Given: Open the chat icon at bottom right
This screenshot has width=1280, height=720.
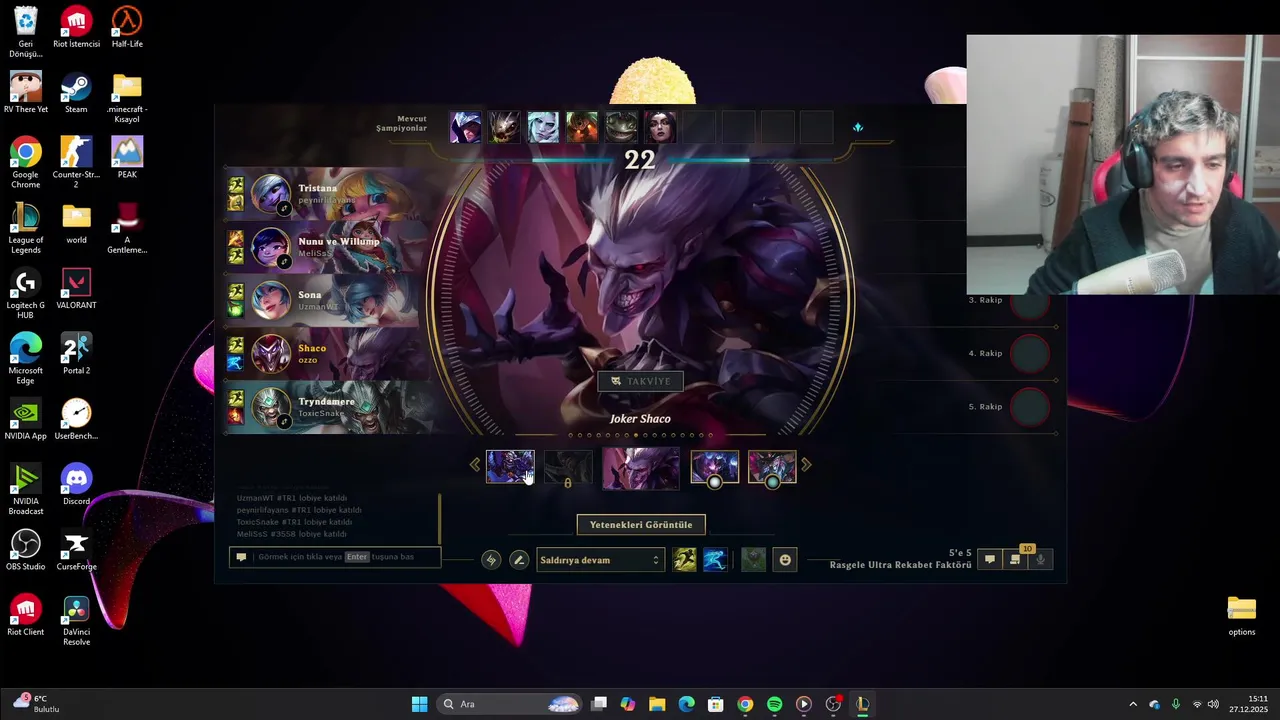Looking at the screenshot, I should (990, 560).
